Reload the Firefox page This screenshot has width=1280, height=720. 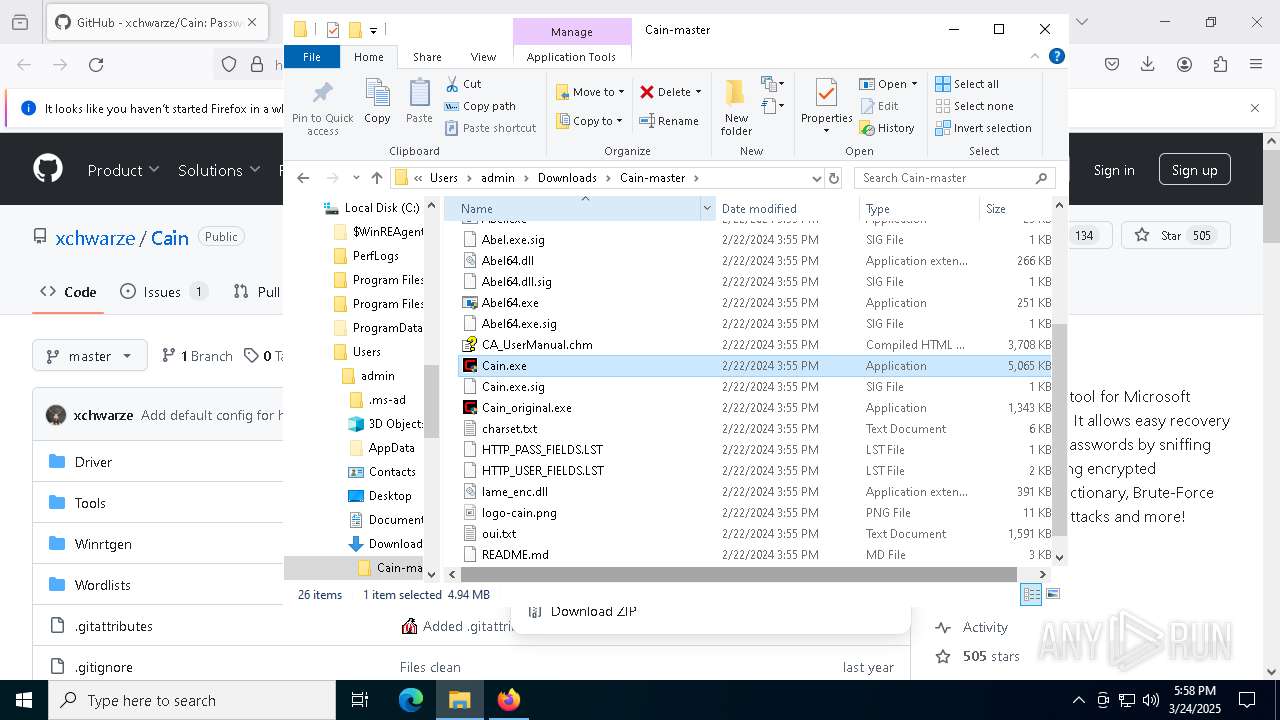(96, 64)
